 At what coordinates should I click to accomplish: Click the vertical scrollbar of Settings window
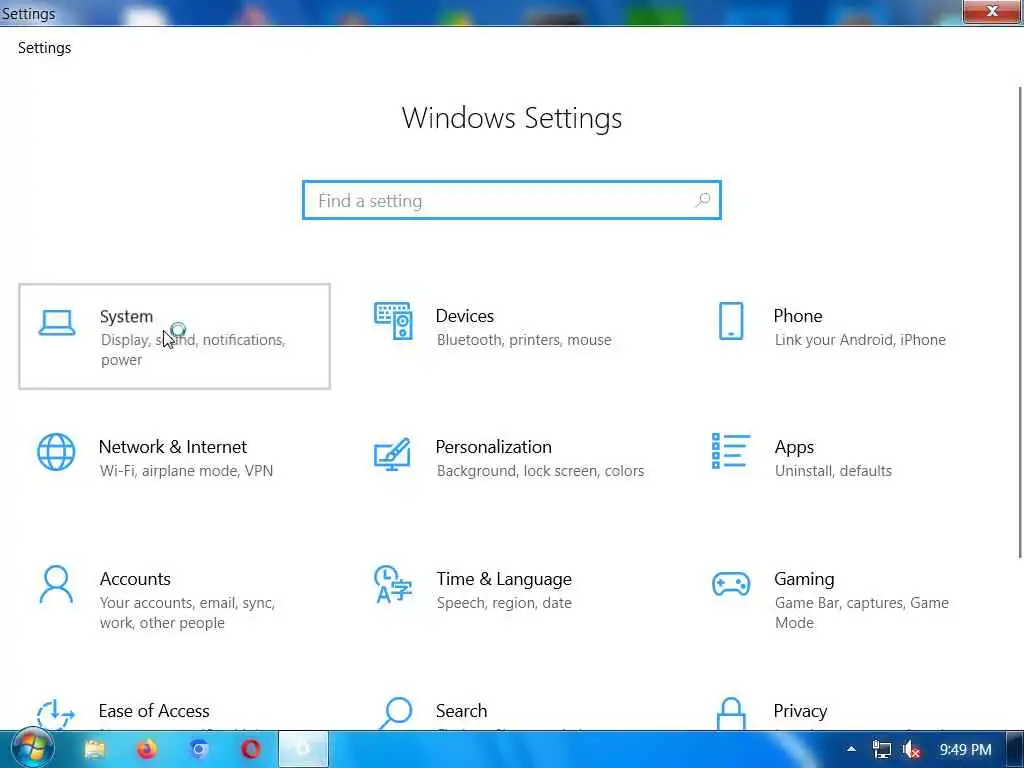[1019, 323]
